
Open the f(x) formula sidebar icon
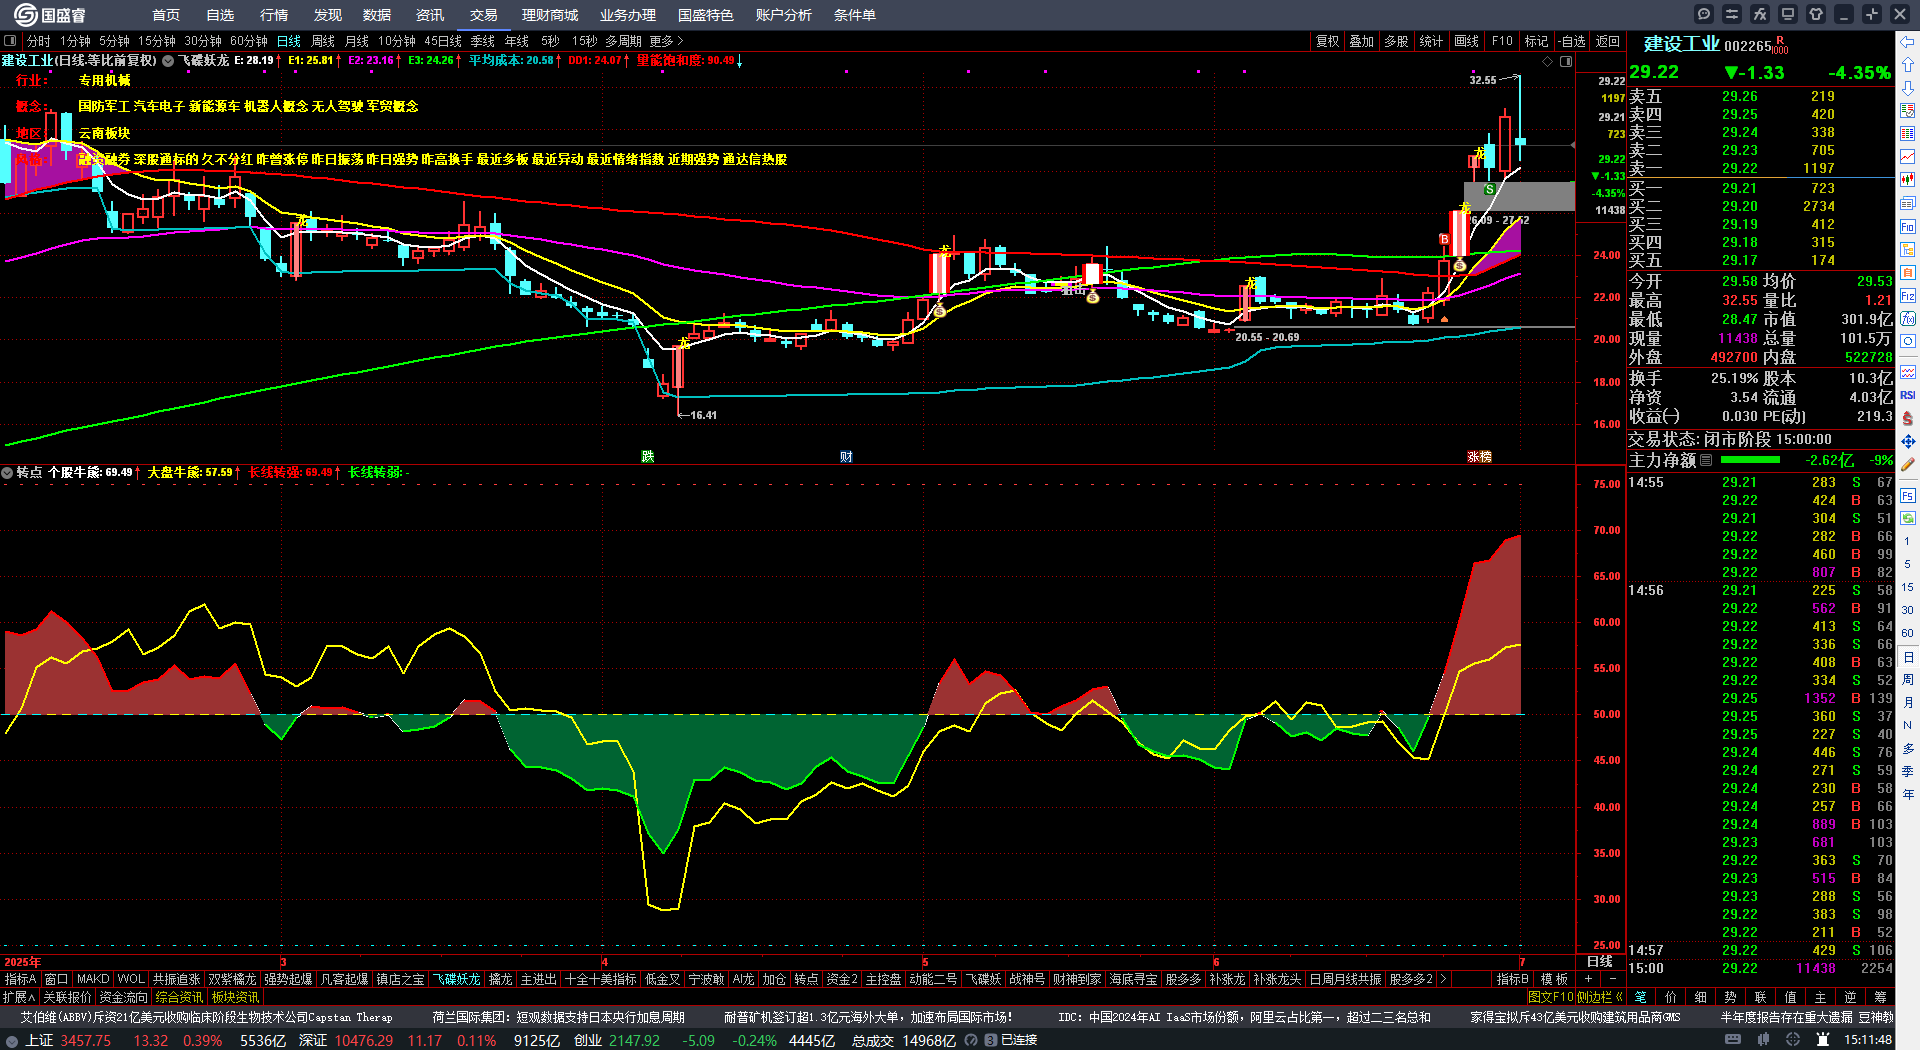pyautogui.click(x=1908, y=319)
